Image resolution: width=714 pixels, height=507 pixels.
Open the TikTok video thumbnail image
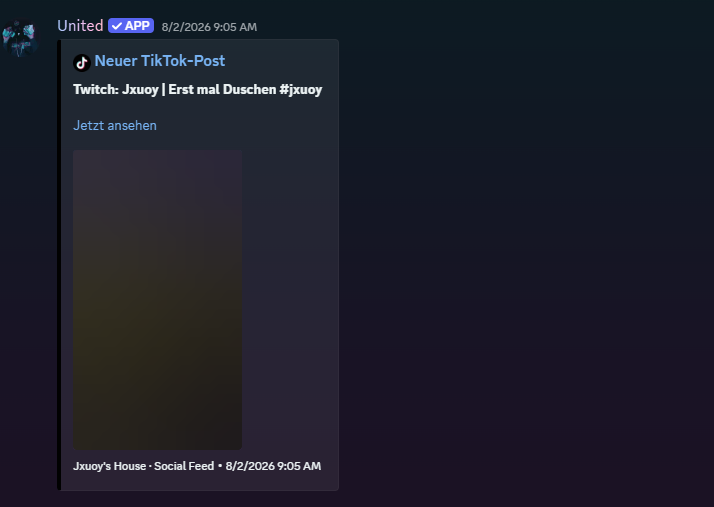click(x=158, y=300)
